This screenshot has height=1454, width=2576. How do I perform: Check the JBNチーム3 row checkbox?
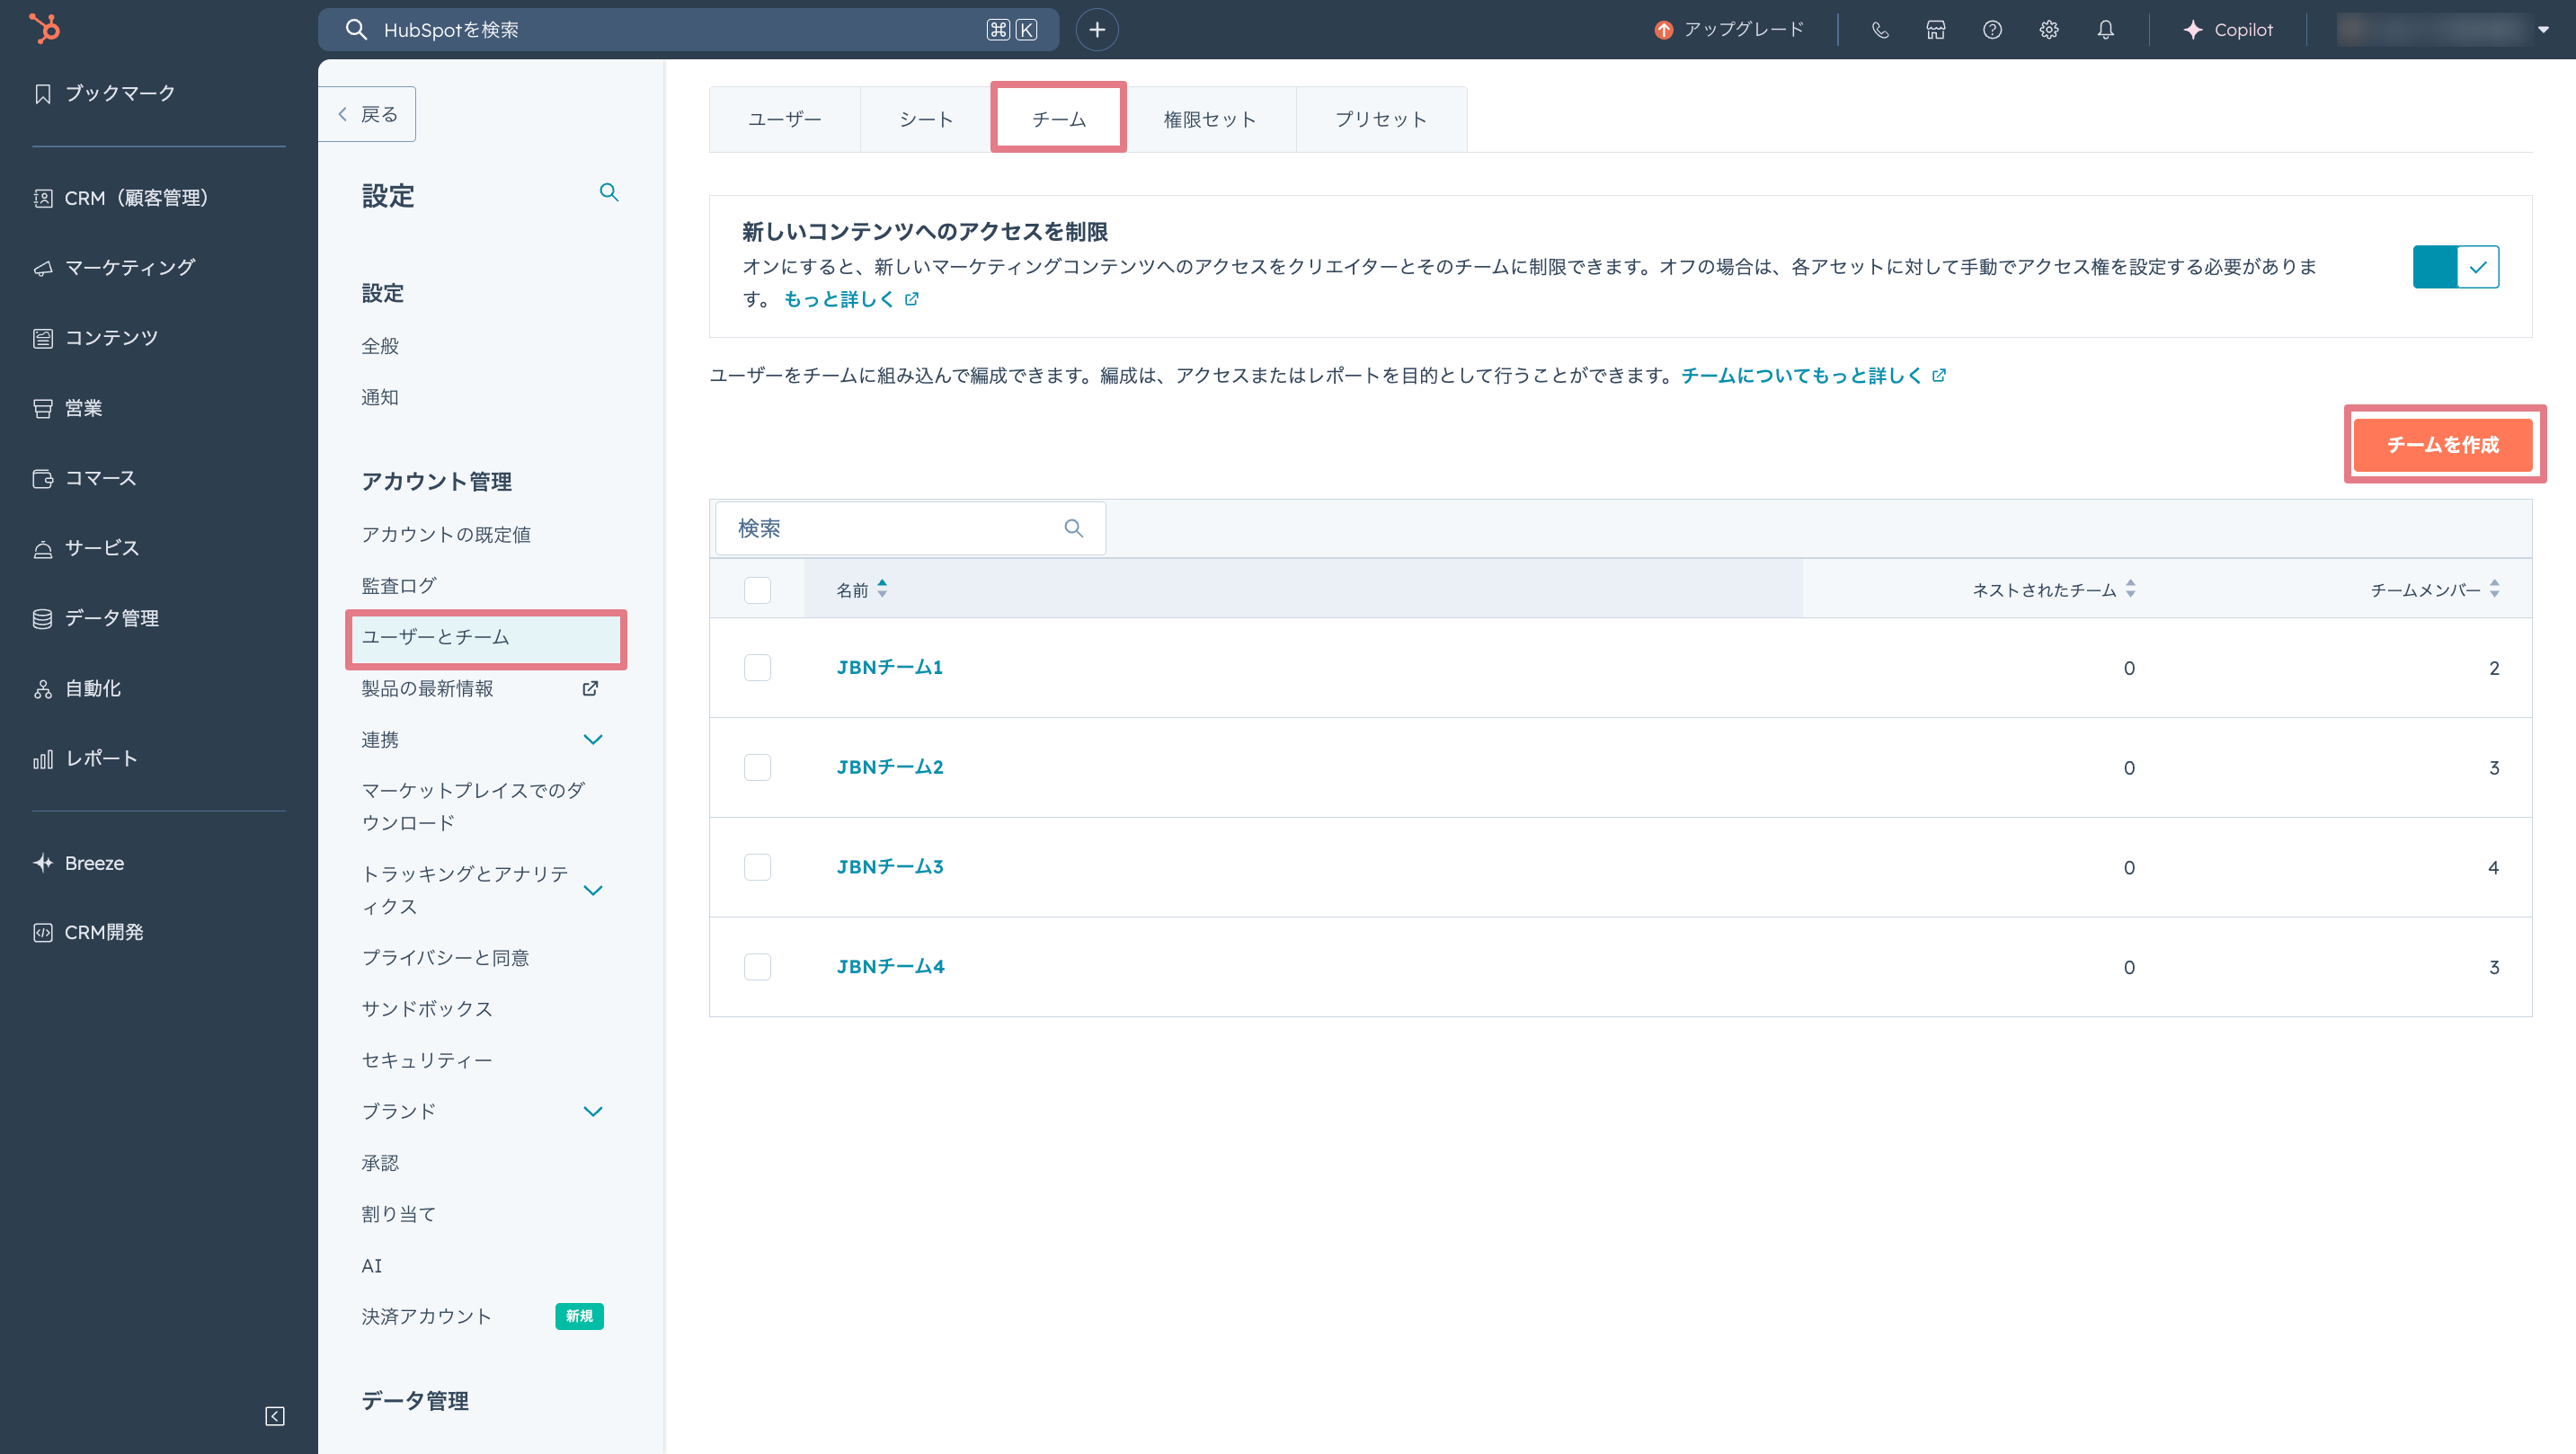[x=758, y=867]
